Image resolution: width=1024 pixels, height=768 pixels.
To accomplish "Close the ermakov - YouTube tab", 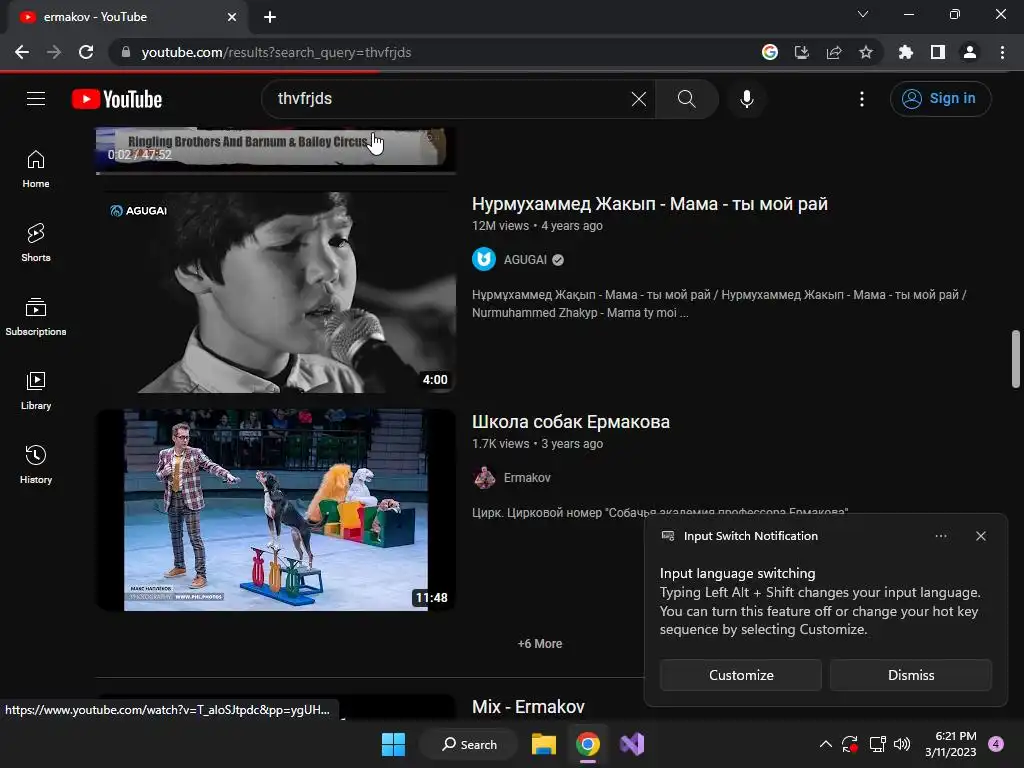I will click(232, 17).
